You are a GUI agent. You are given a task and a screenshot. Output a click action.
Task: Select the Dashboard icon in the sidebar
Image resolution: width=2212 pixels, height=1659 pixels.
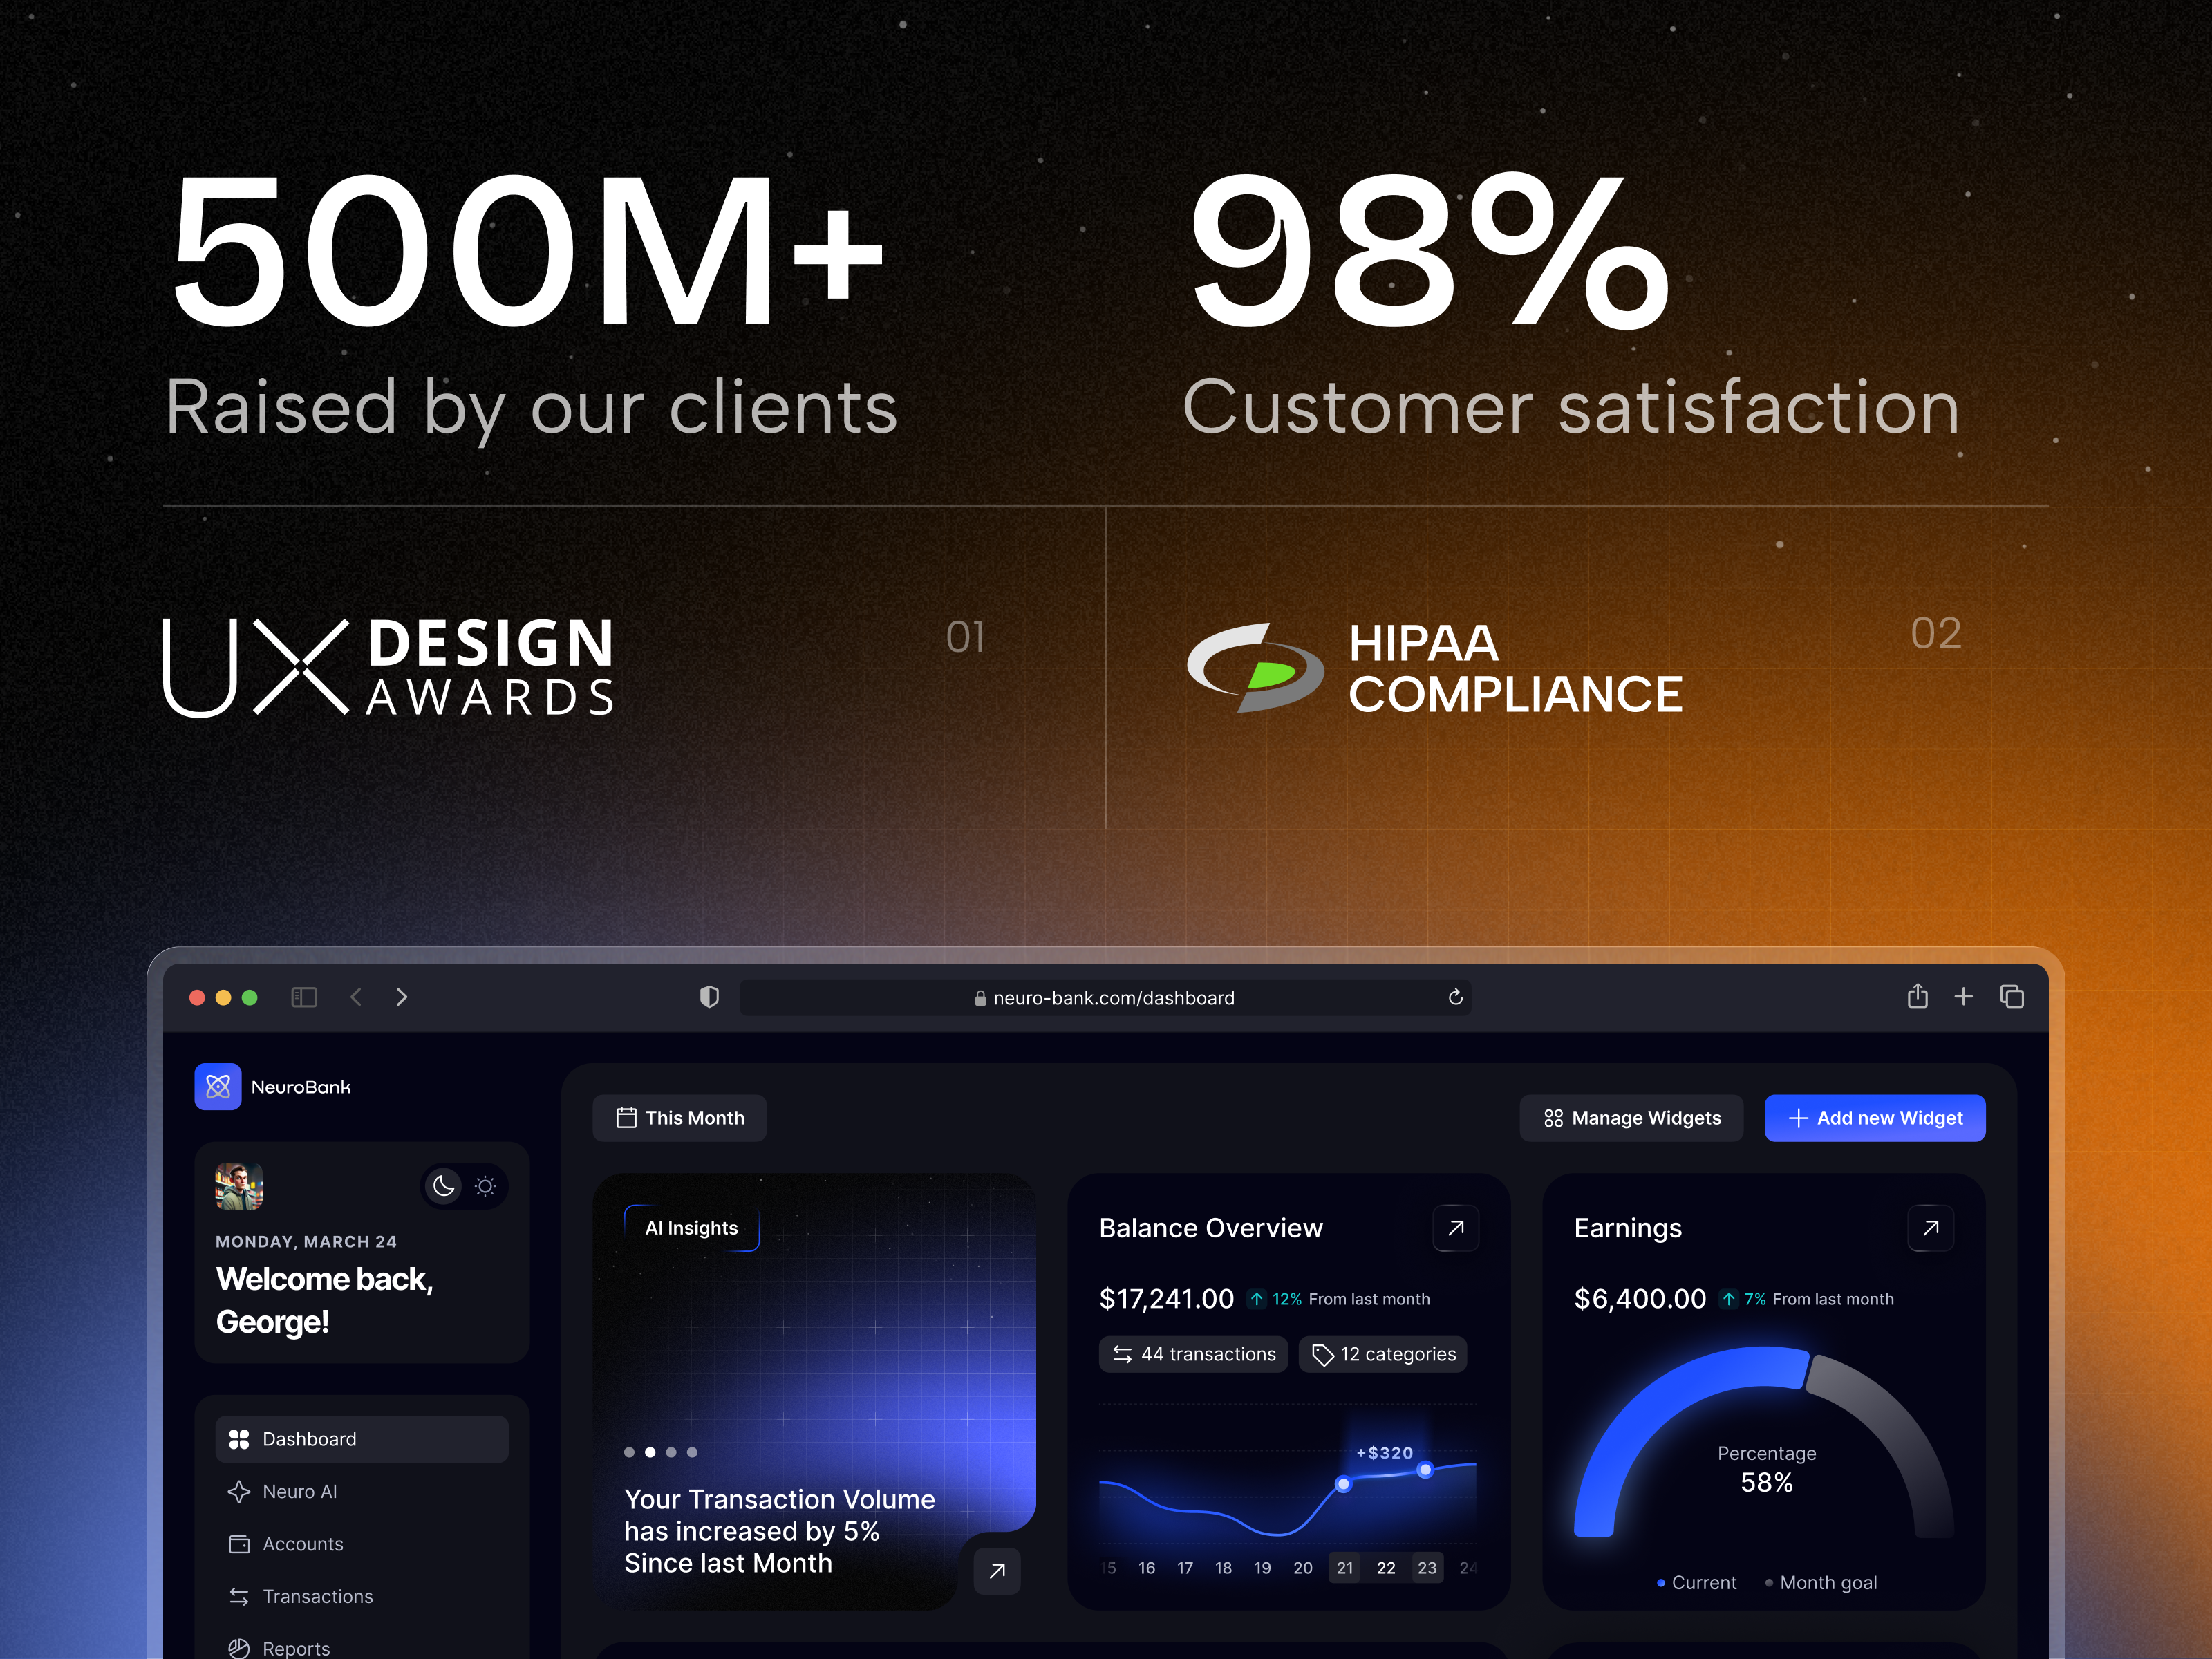(239, 1439)
